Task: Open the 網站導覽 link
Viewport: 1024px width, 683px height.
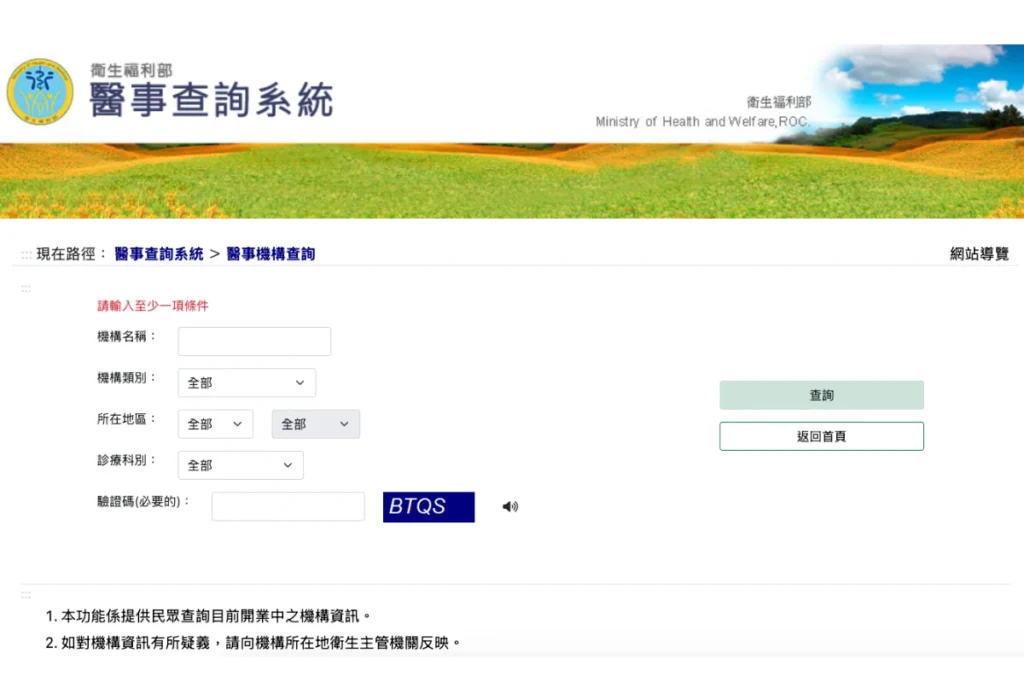Action: [980, 254]
